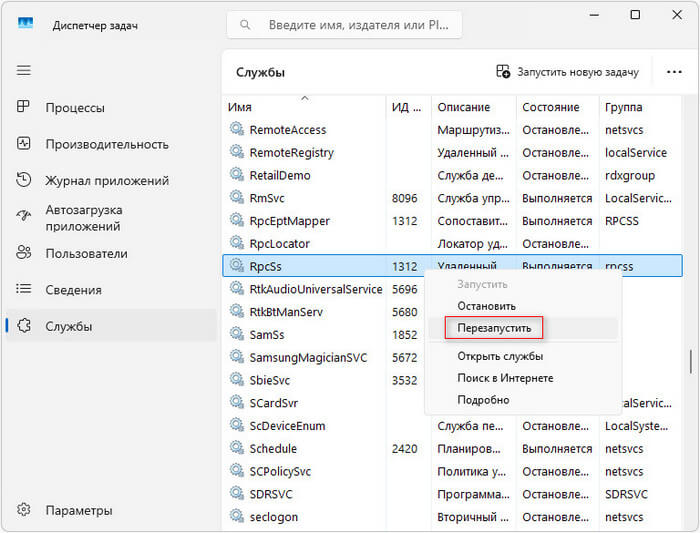Click the gear icon beside RpcLocator service
This screenshot has width=700, height=533.
point(237,243)
